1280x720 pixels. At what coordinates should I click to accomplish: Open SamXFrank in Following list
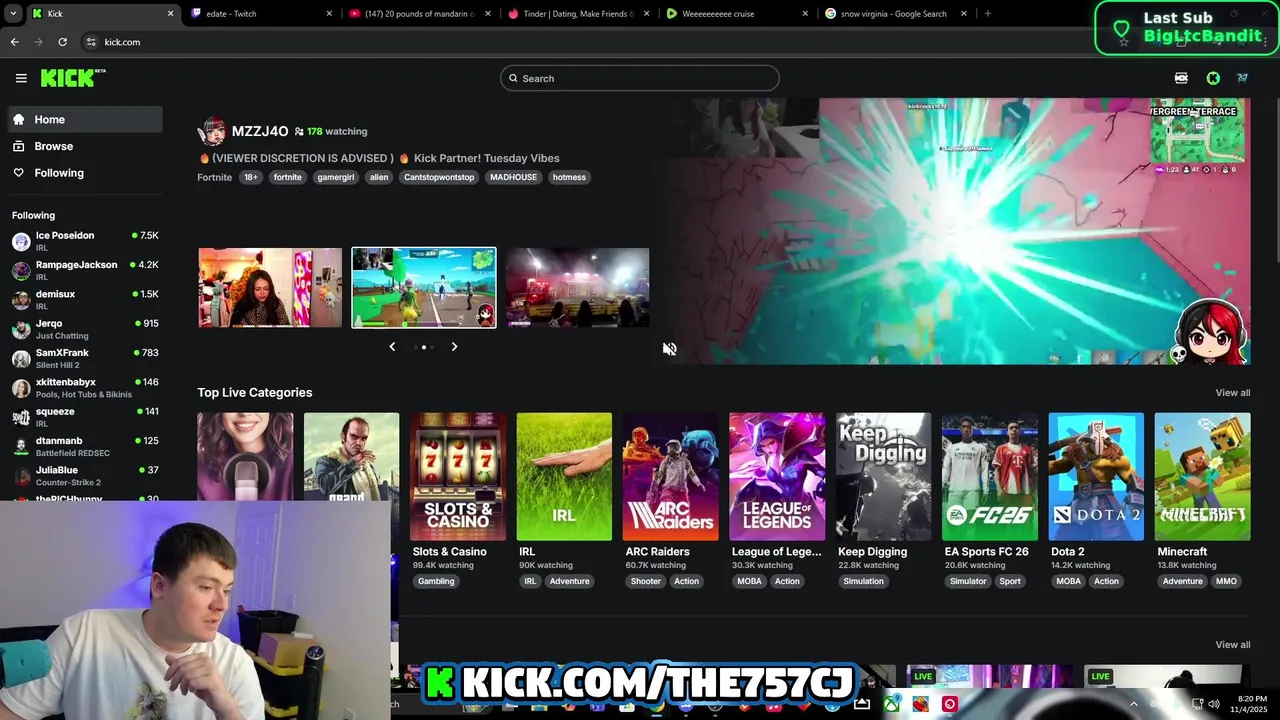[x=84, y=358]
